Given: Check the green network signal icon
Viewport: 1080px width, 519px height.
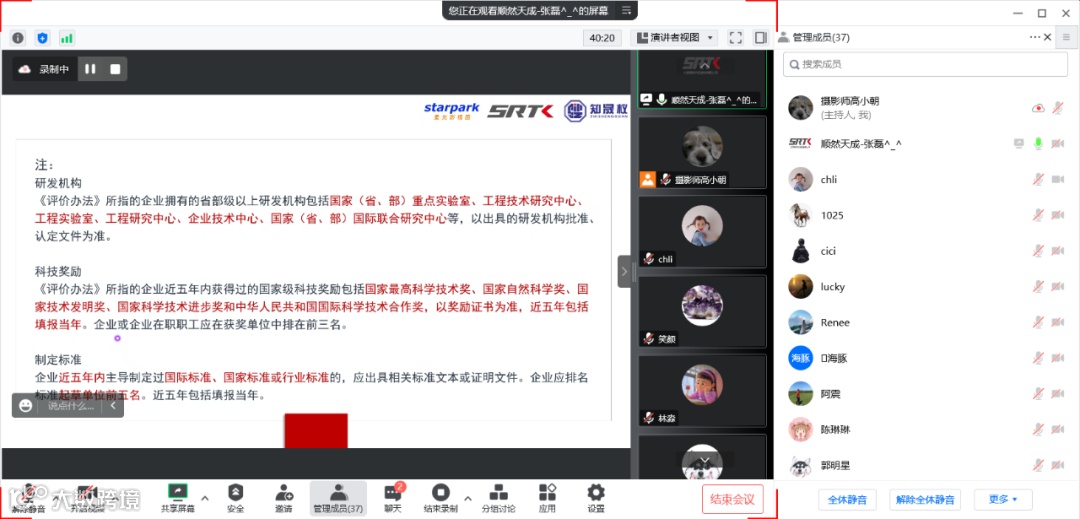Looking at the screenshot, I should tap(66, 38).
